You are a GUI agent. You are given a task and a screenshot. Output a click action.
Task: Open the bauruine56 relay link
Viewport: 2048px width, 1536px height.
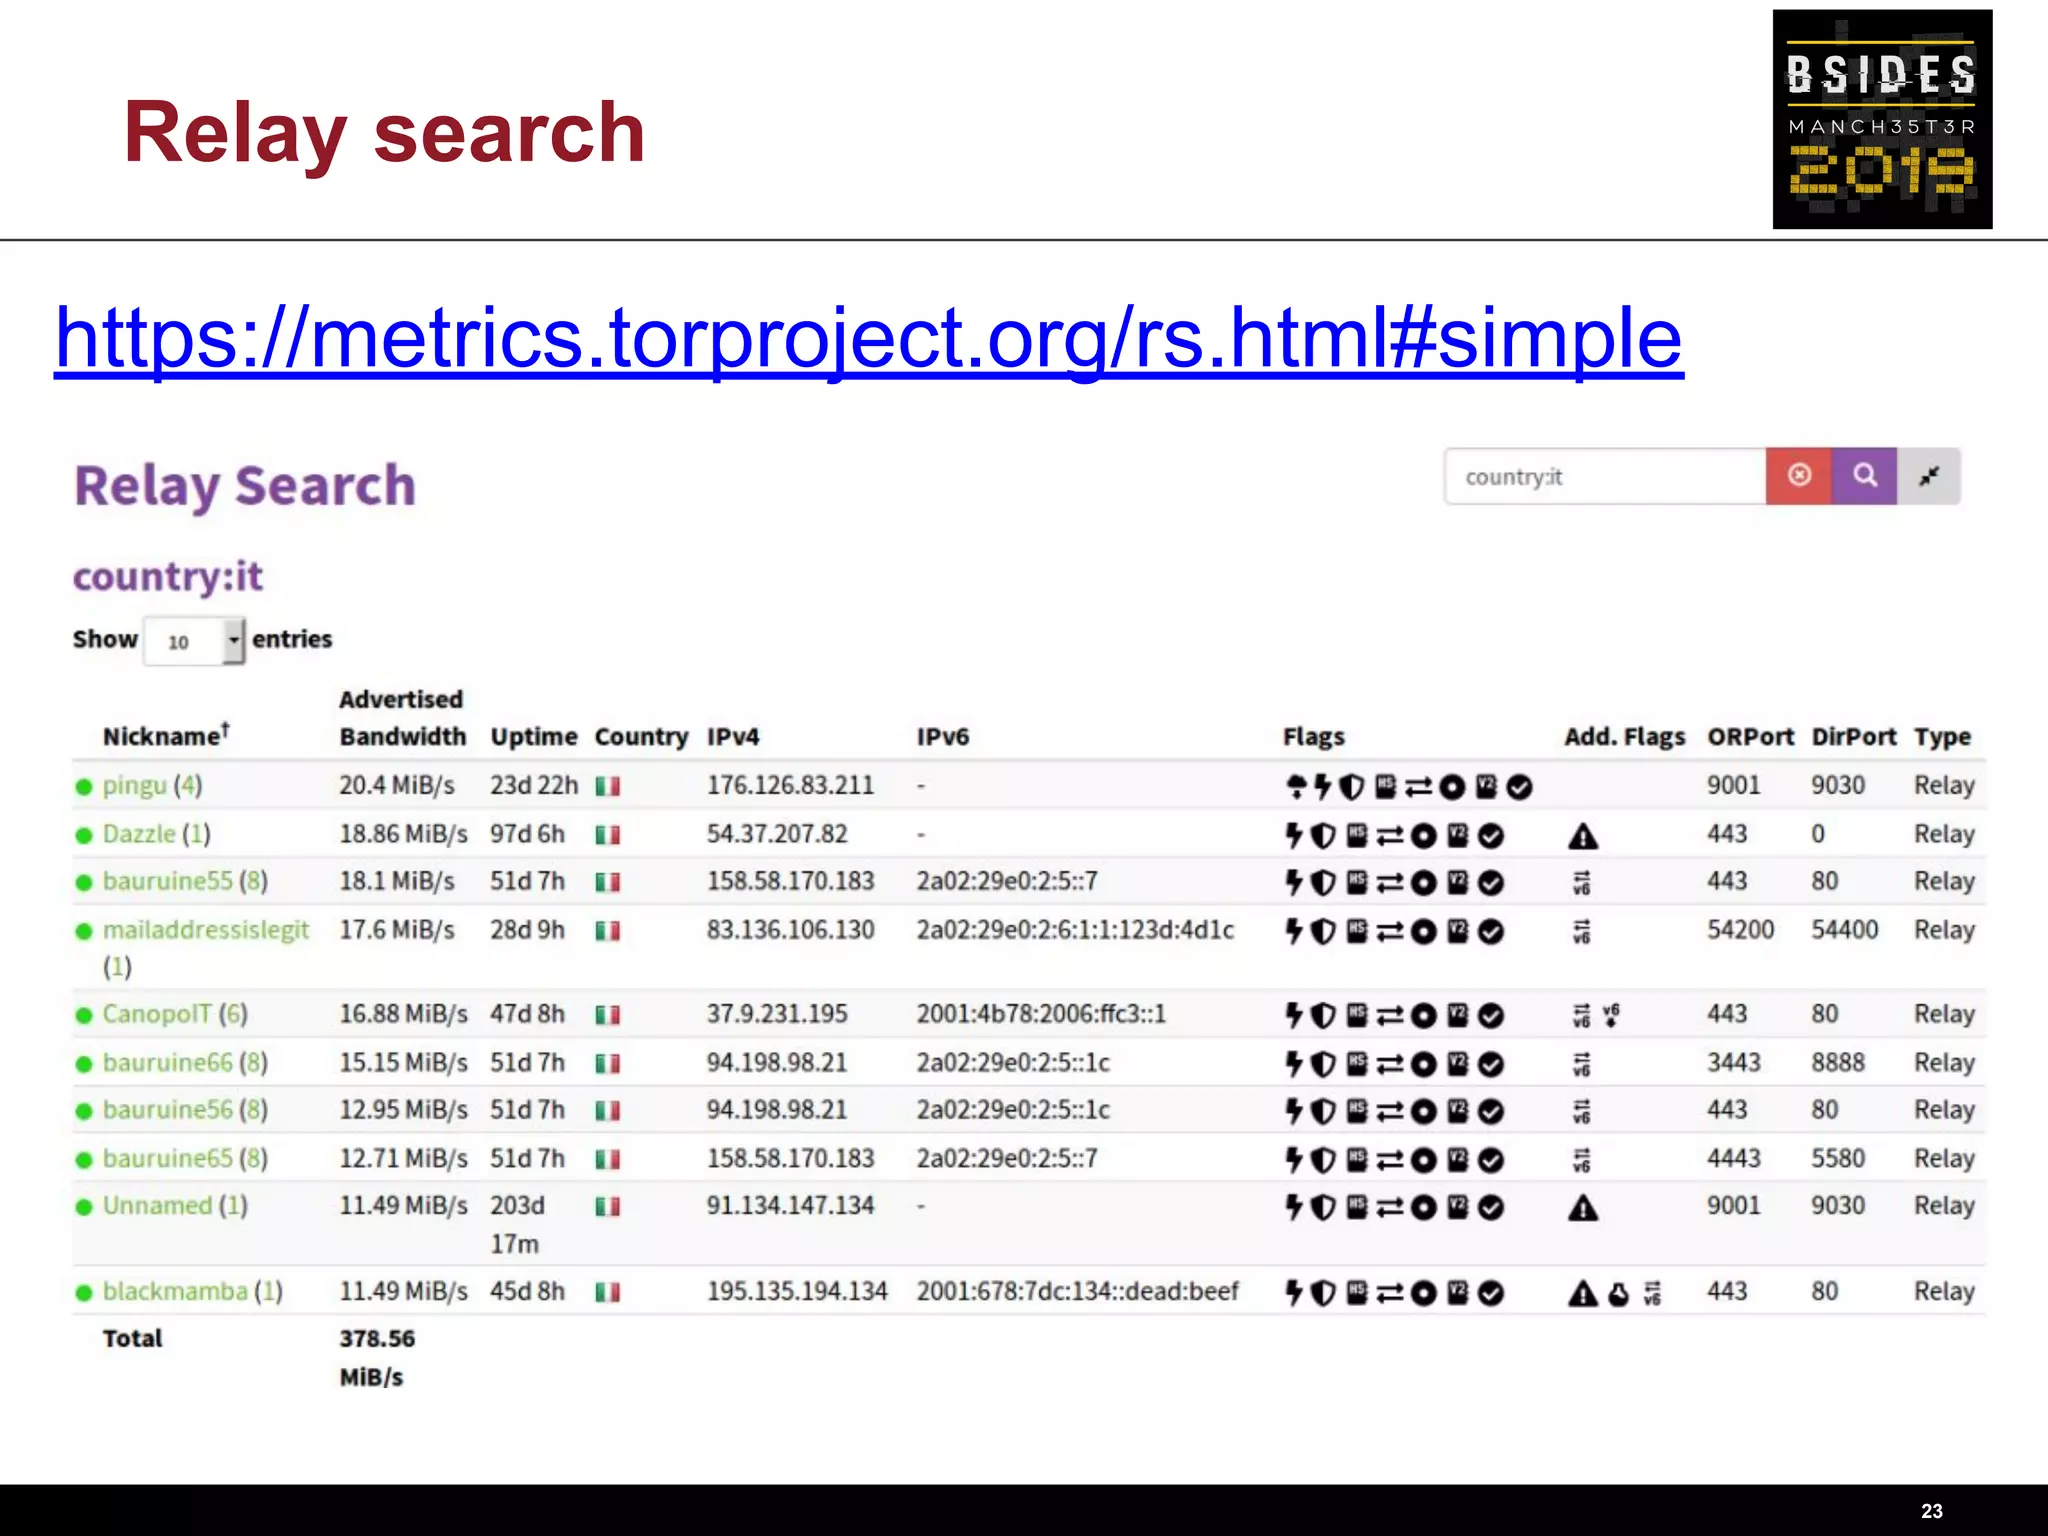tap(167, 1110)
